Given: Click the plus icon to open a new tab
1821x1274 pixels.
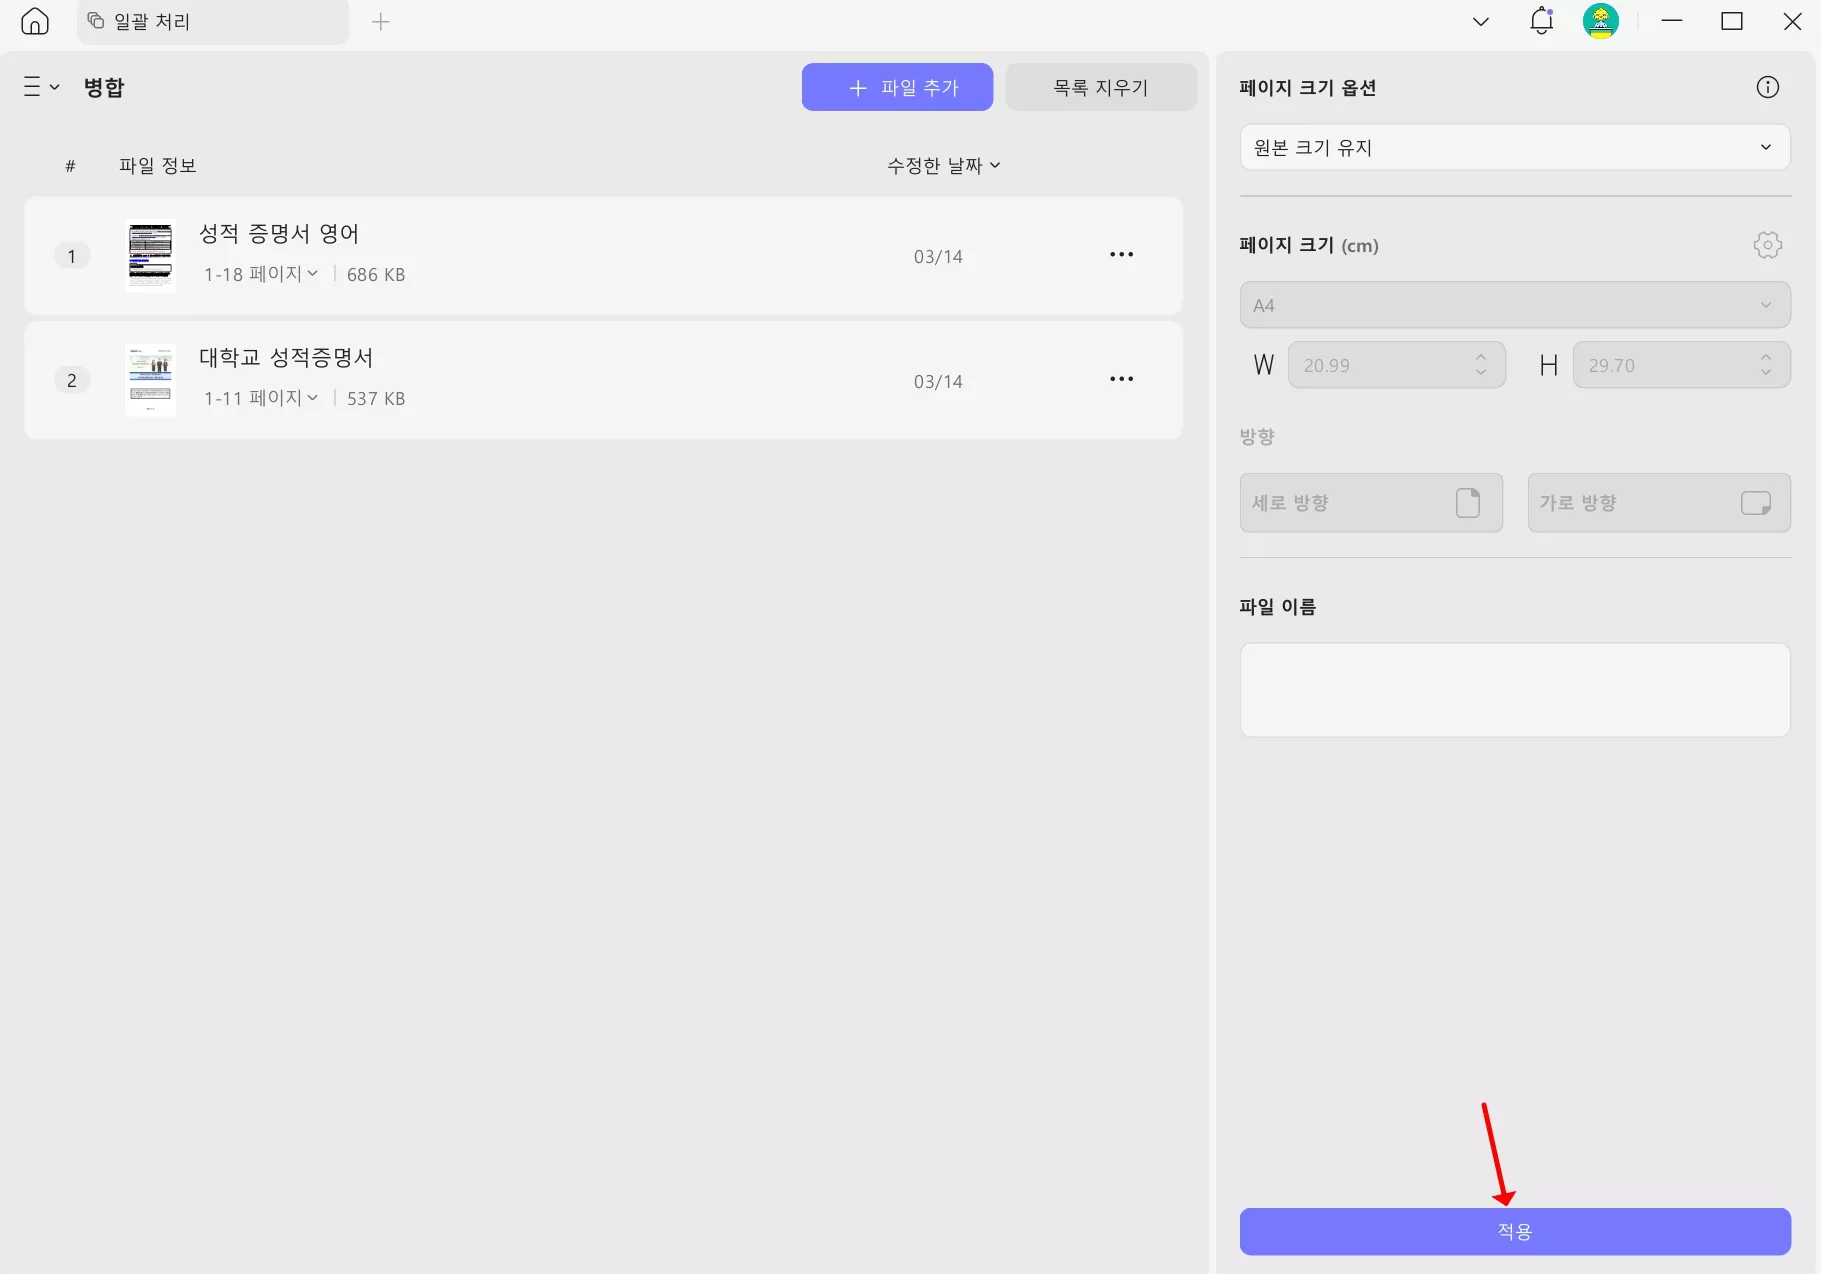Looking at the screenshot, I should point(380,21).
